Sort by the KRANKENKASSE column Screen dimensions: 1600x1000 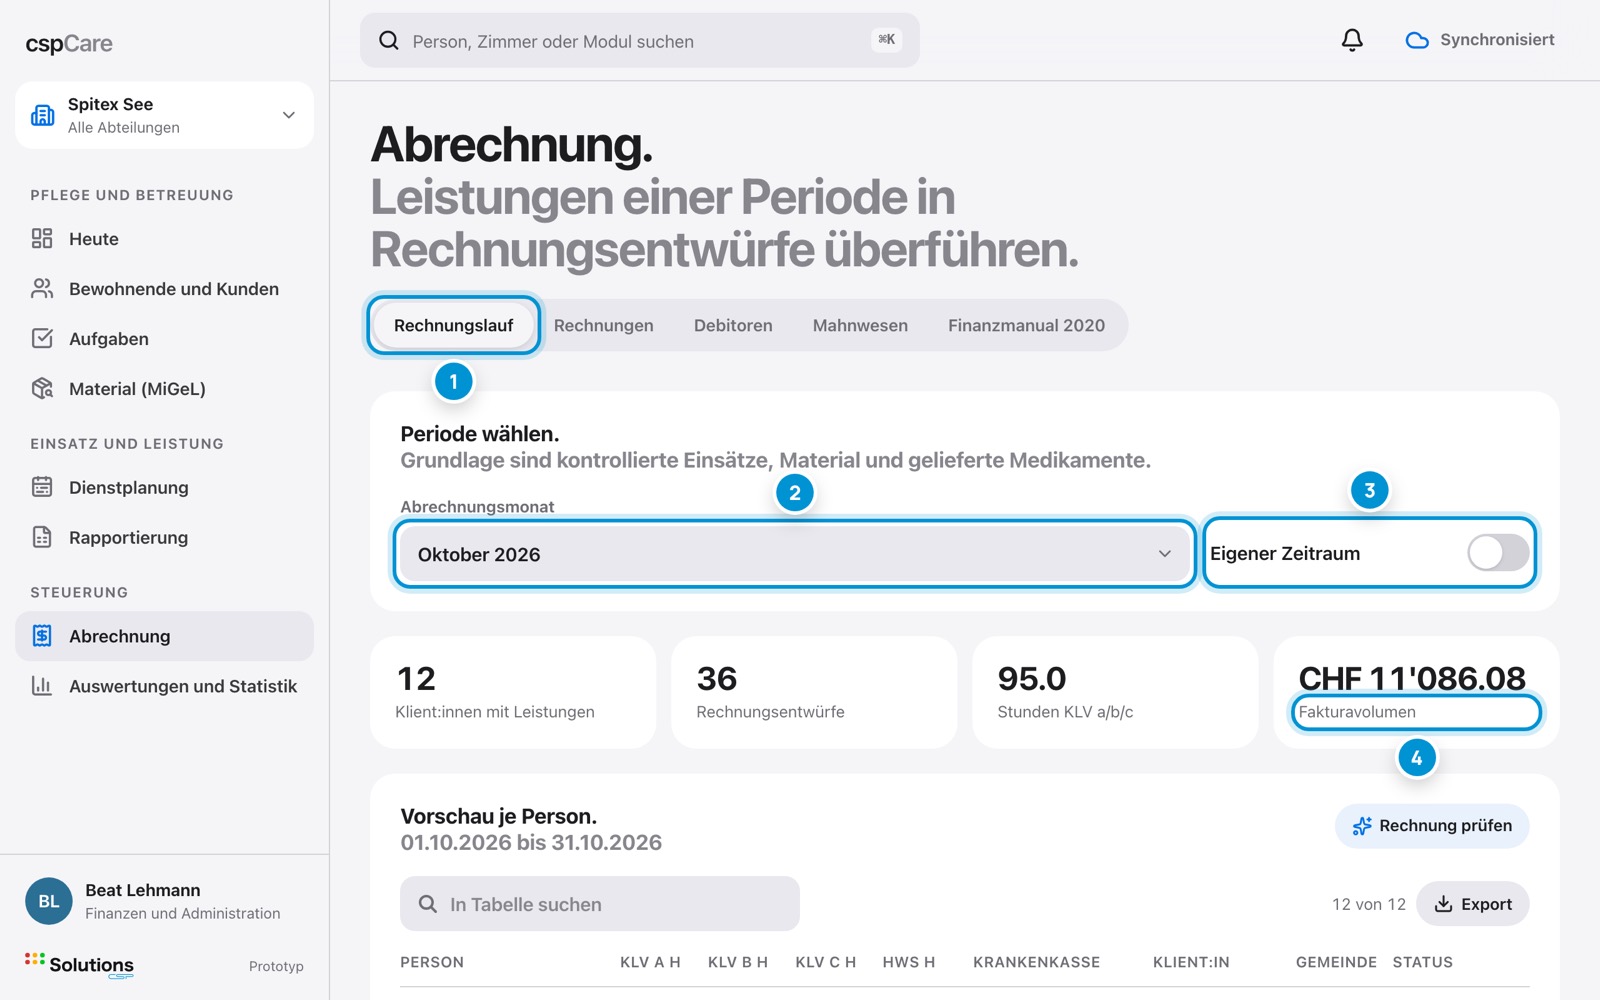point(1036,962)
